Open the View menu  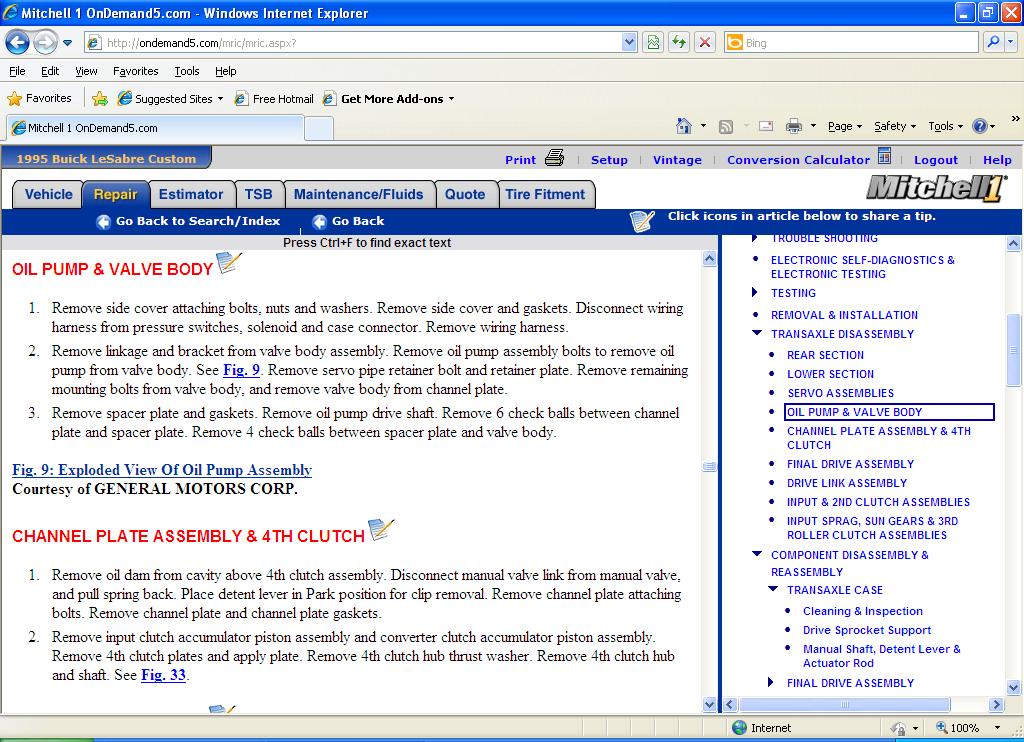[x=86, y=71]
